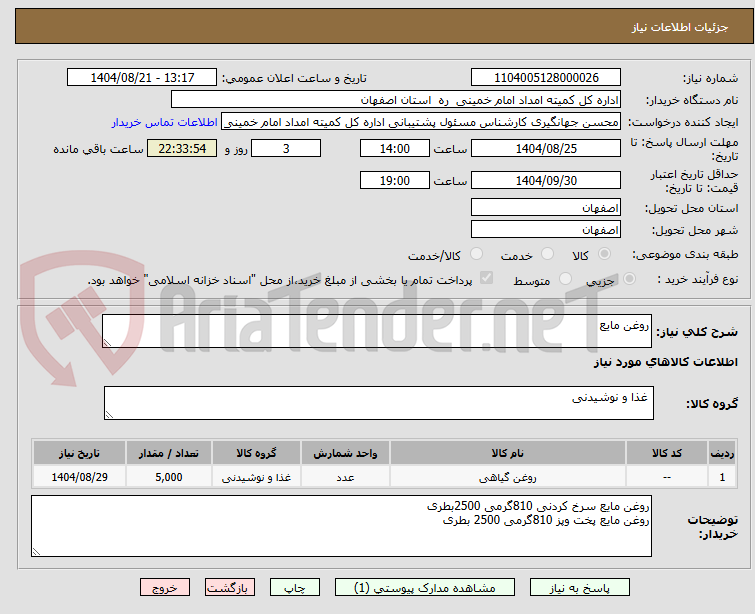Click the نام کالا column header
755x614 pixels.
click(508, 453)
